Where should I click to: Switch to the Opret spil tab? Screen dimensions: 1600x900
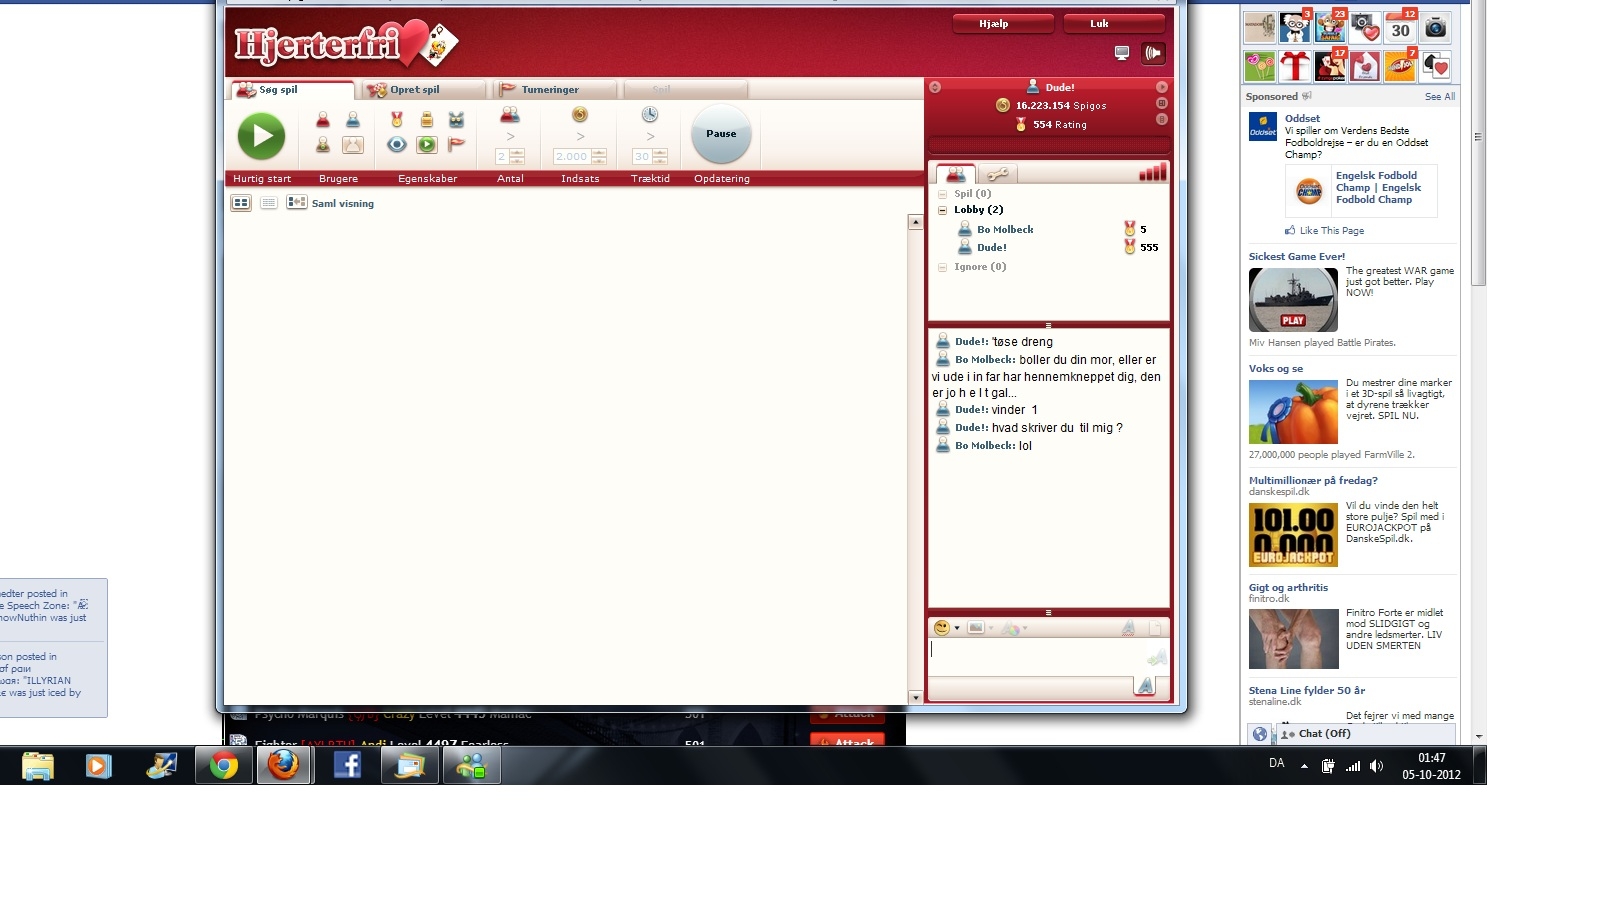[415, 90]
